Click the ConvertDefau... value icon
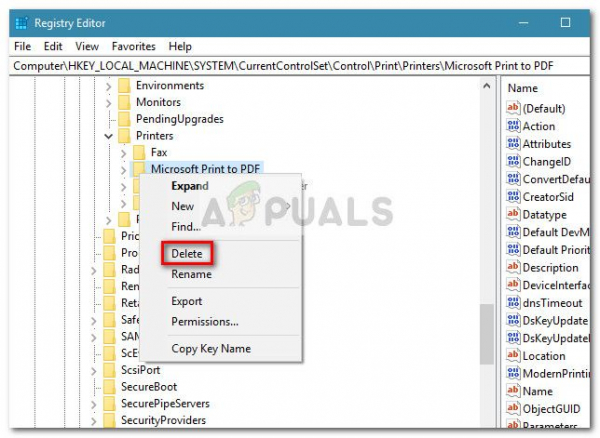The width and height of the screenshot is (600, 438). coord(513,179)
